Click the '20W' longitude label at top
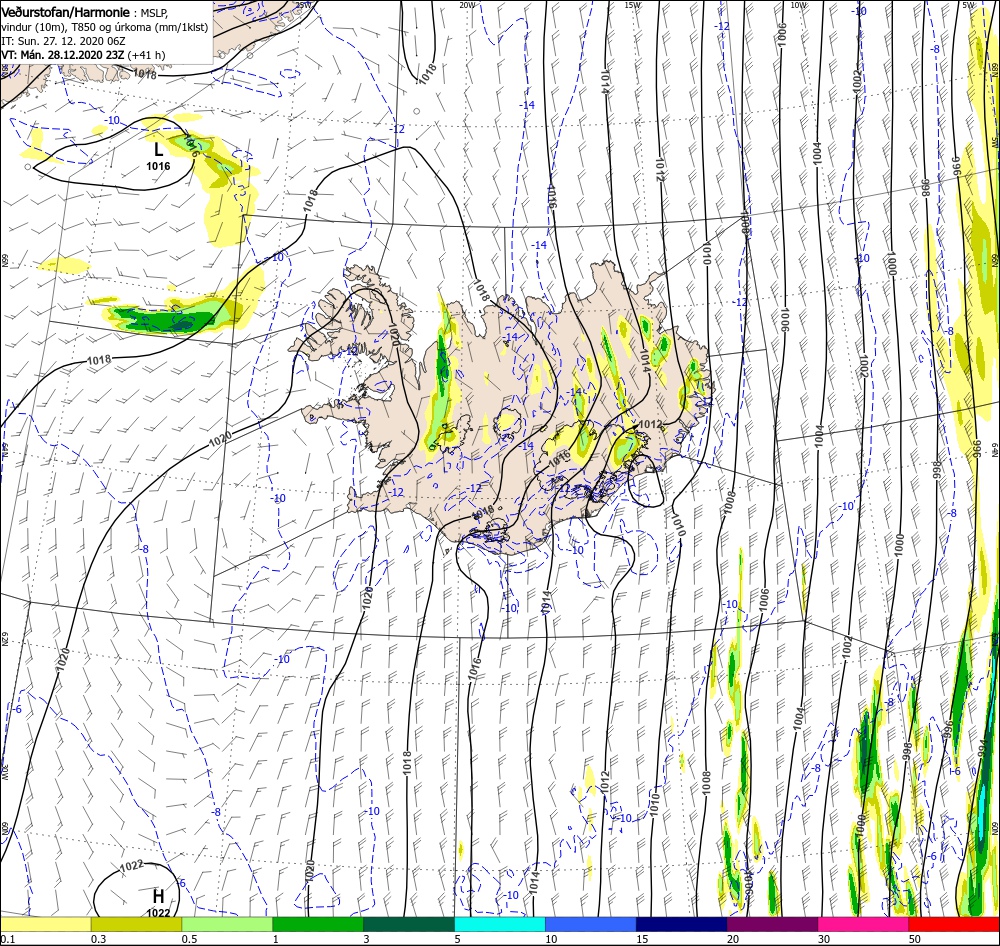The width and height of the screenshot is (1000, 946). [x=467, y=4]
